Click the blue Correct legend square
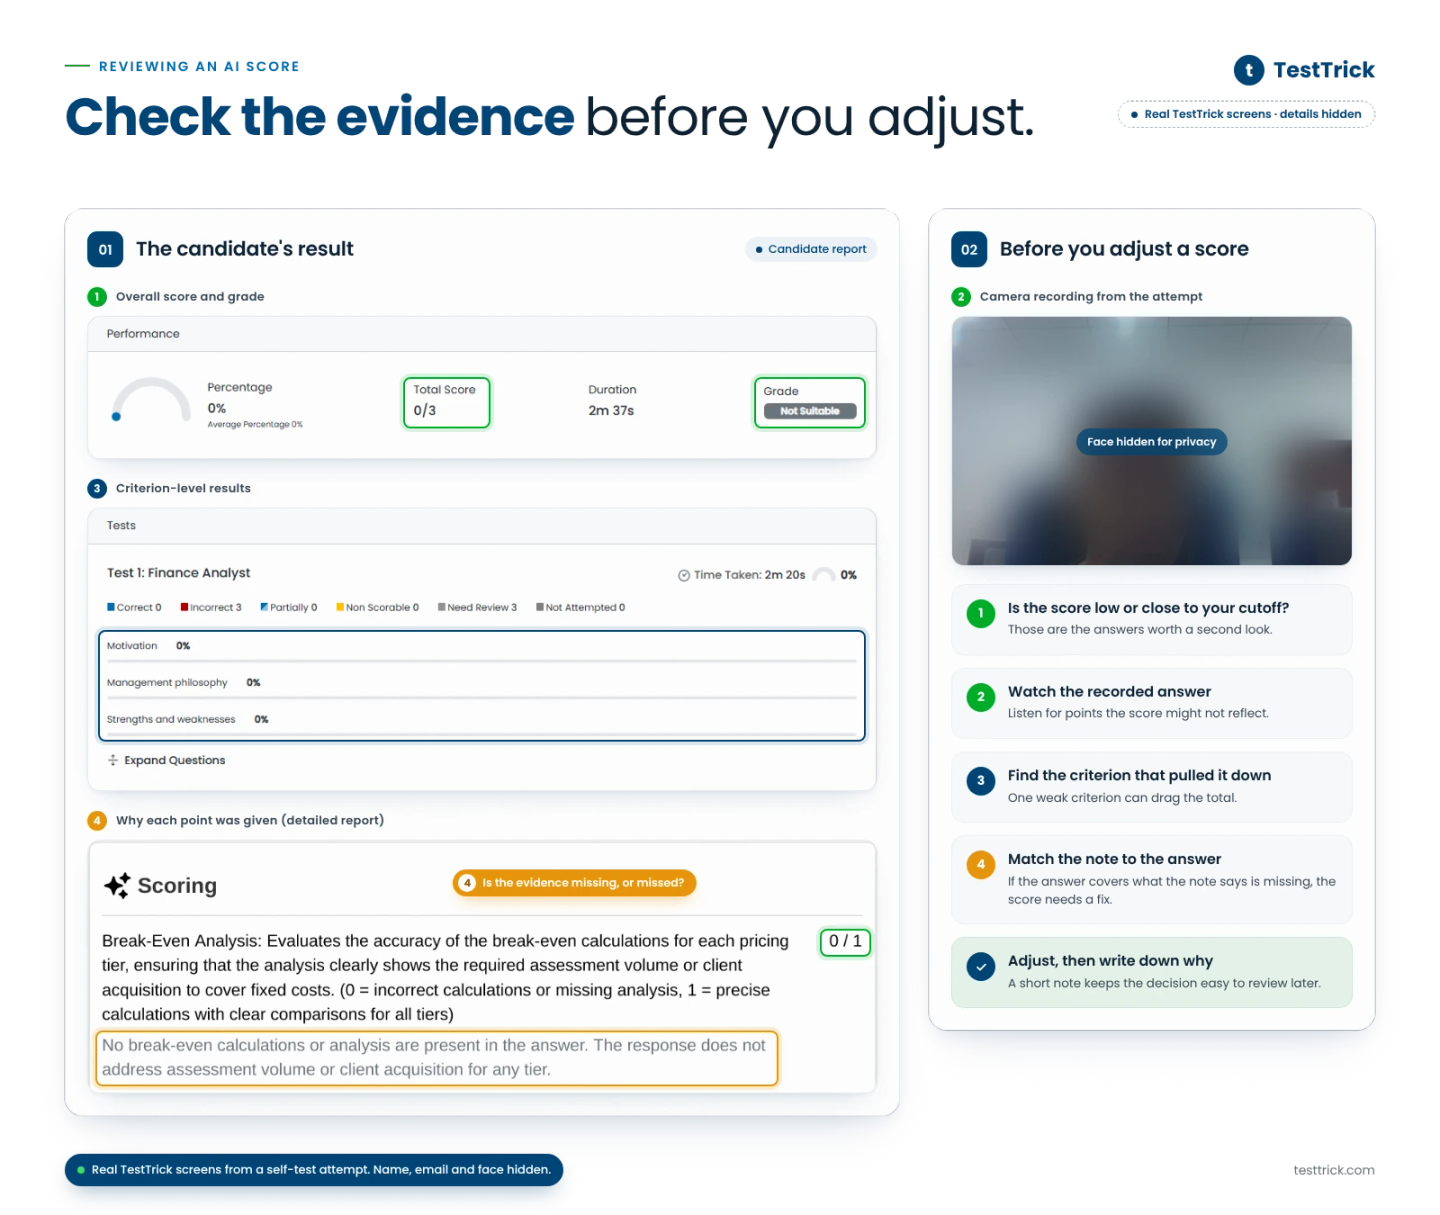This screenshot has height=1215, width=1440. coord(111,607)
